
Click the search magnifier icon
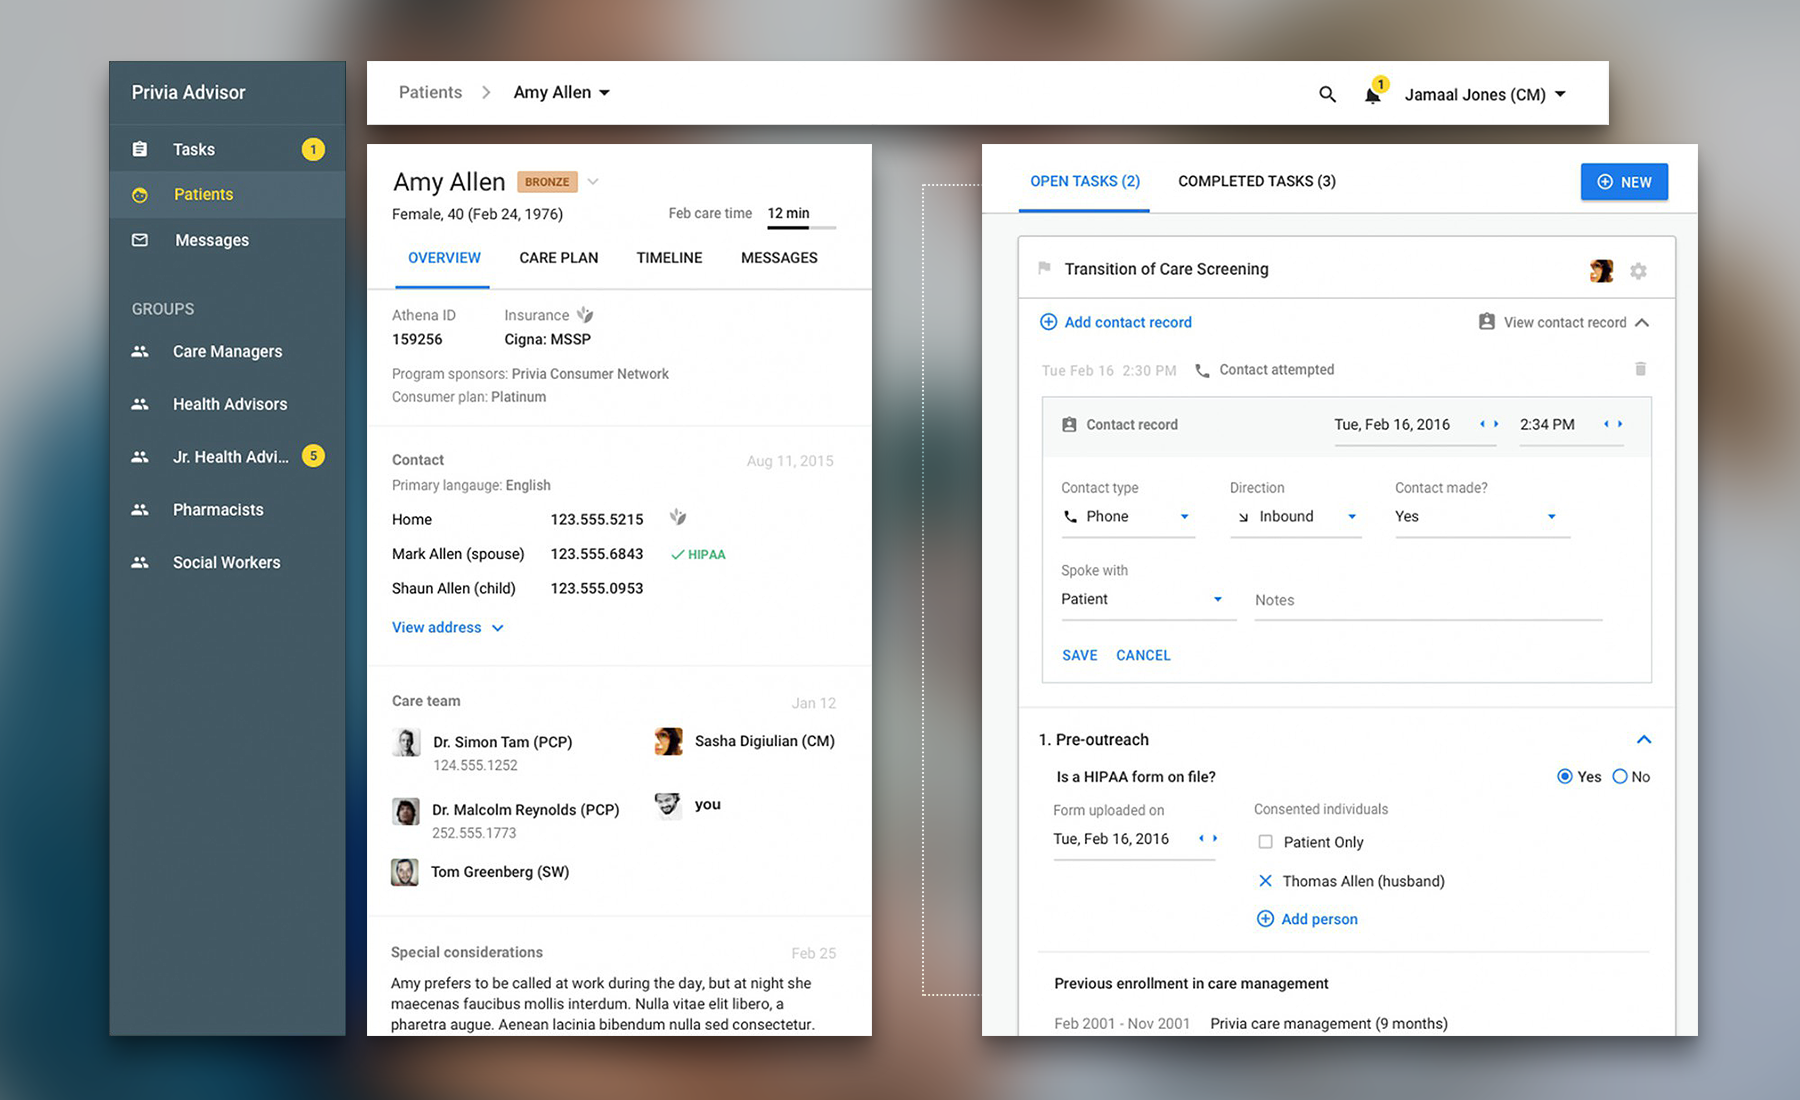tap(1327, 94)
